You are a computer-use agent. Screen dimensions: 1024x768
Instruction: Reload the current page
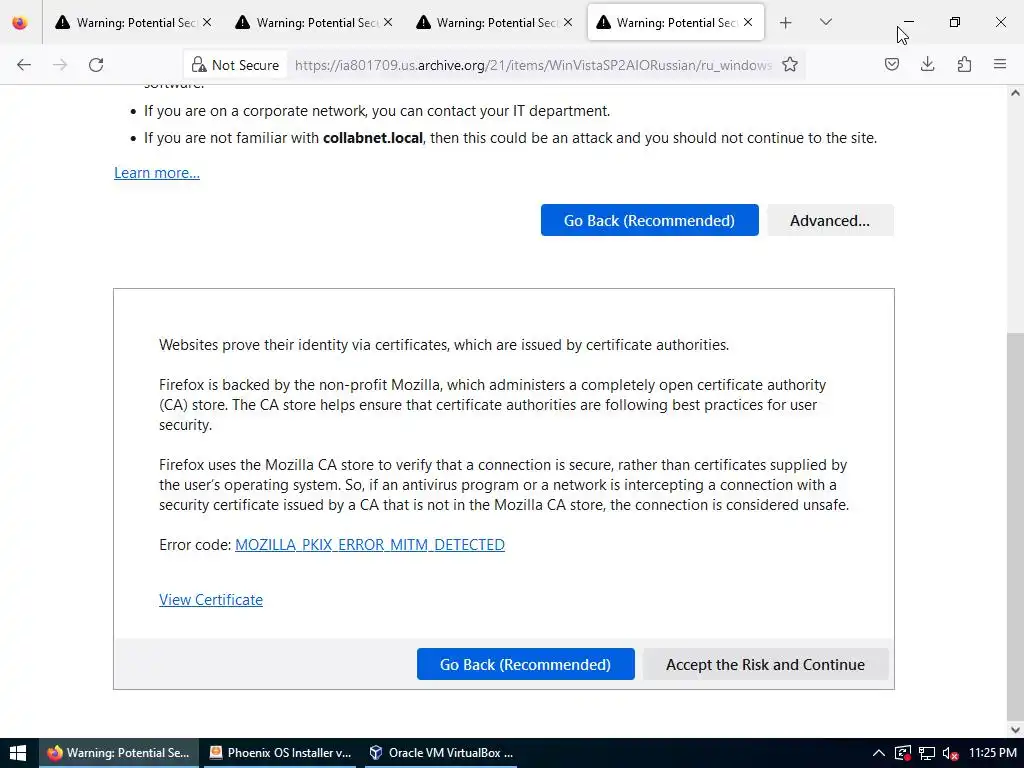(96, 65)
